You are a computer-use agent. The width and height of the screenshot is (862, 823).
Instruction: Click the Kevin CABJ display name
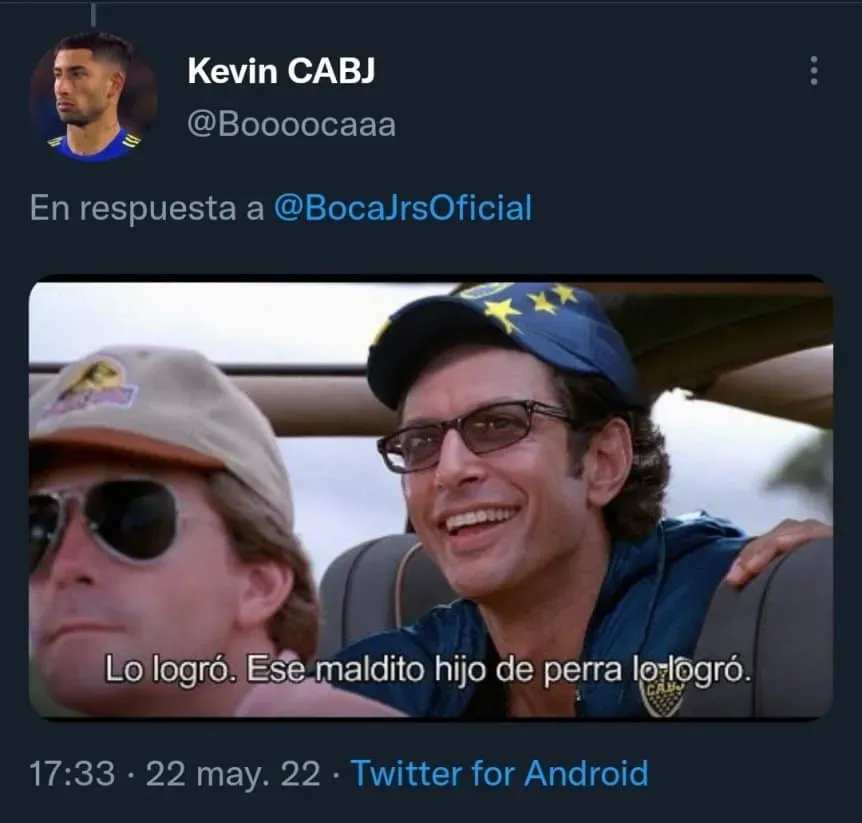coord(281,71)
